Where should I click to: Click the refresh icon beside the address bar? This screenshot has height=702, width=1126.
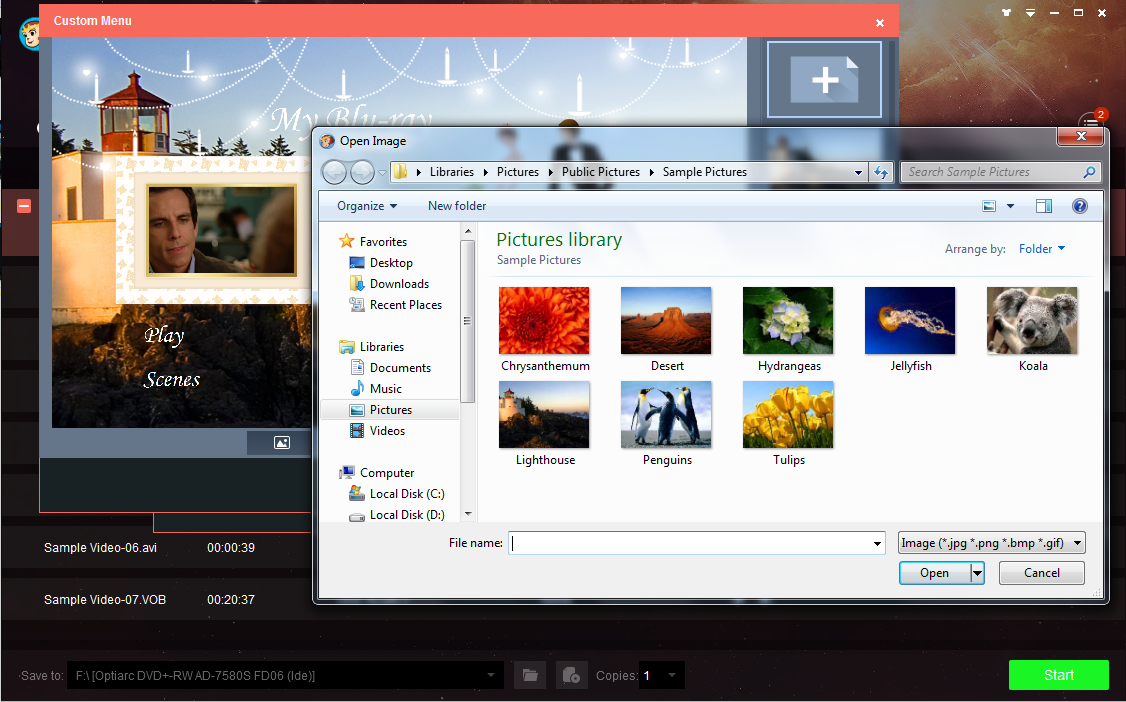tap(881, 171)
